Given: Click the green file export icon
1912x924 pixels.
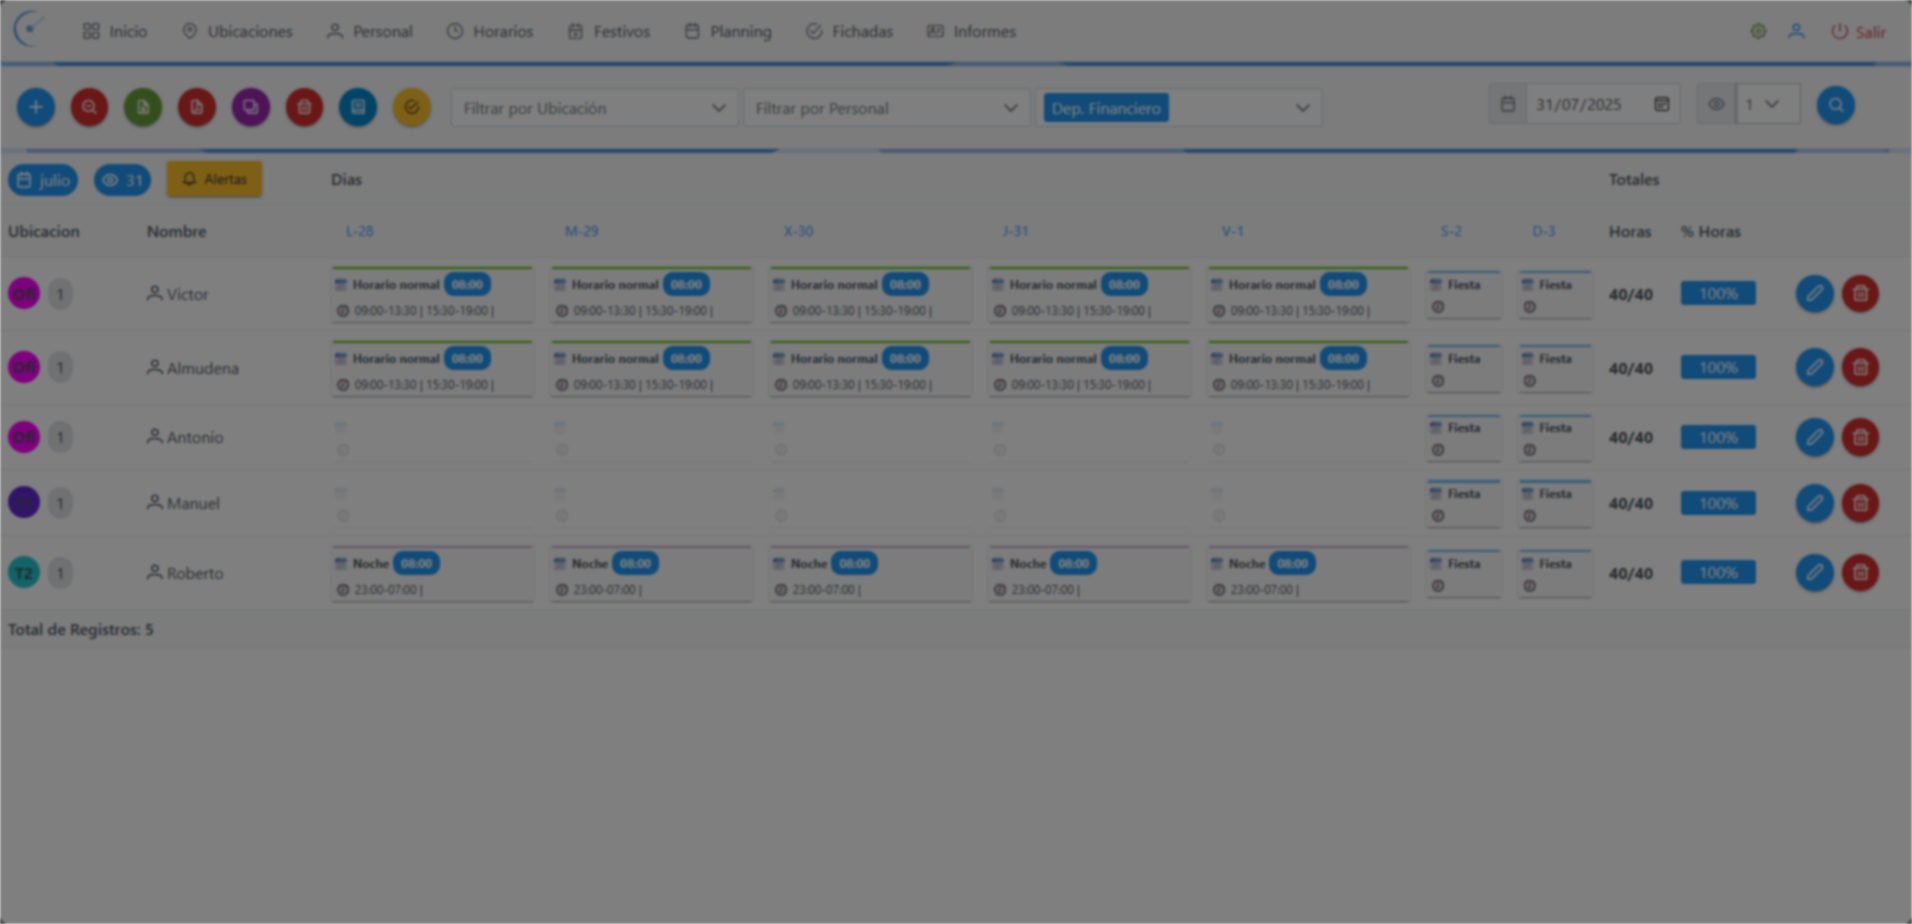Looking at the screenshot, I should pyautogui.click(x=143, y=107).
